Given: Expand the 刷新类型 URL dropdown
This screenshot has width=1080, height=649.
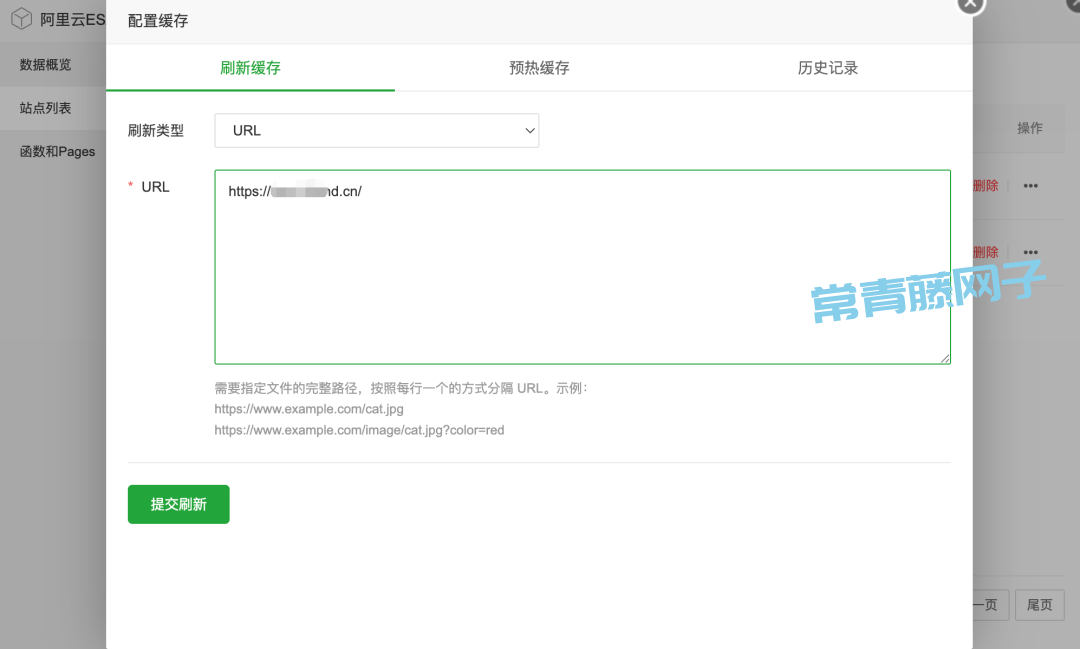Looking at the screenshot, I should pos(377,131).
